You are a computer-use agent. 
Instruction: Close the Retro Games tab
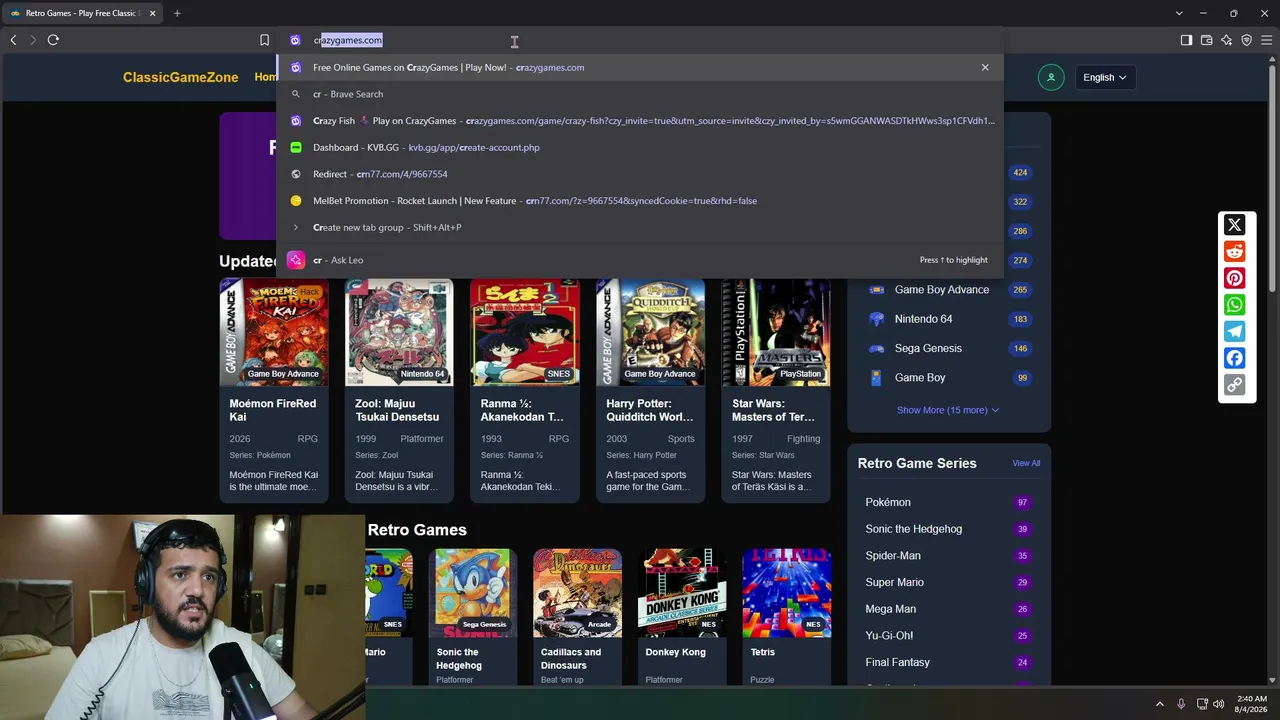pyautogui.click(x=153, y=13)
